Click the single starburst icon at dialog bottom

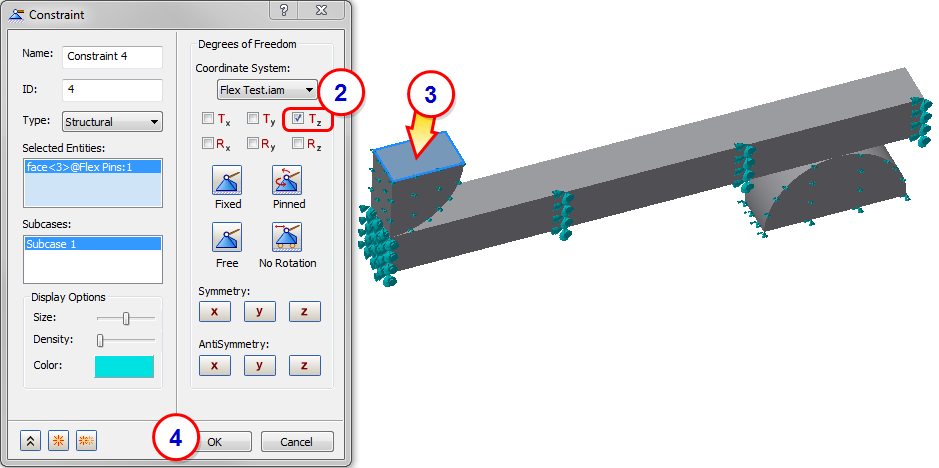(x=59, y=441)
